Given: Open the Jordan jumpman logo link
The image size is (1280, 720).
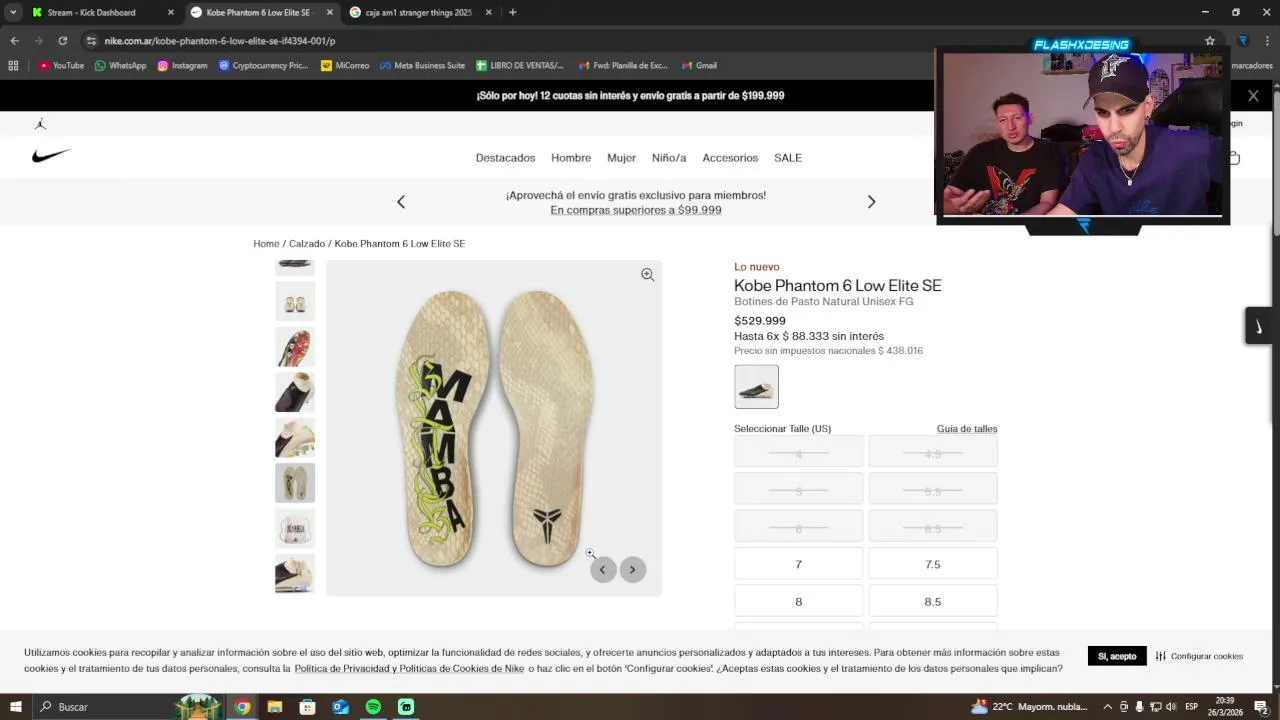Looking at the screenshot, I should coord(40,124).
